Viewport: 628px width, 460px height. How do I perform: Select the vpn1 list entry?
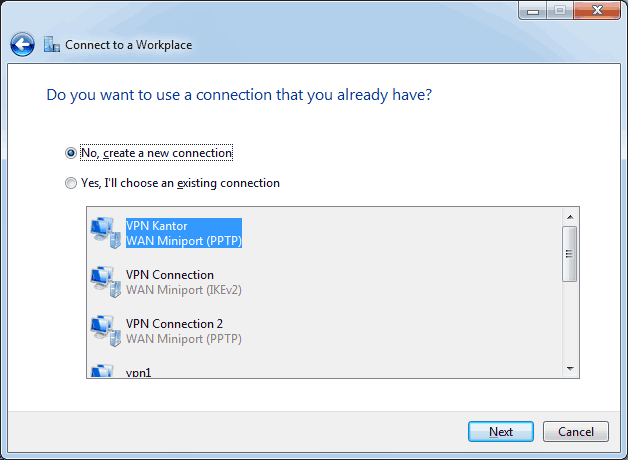138,372
